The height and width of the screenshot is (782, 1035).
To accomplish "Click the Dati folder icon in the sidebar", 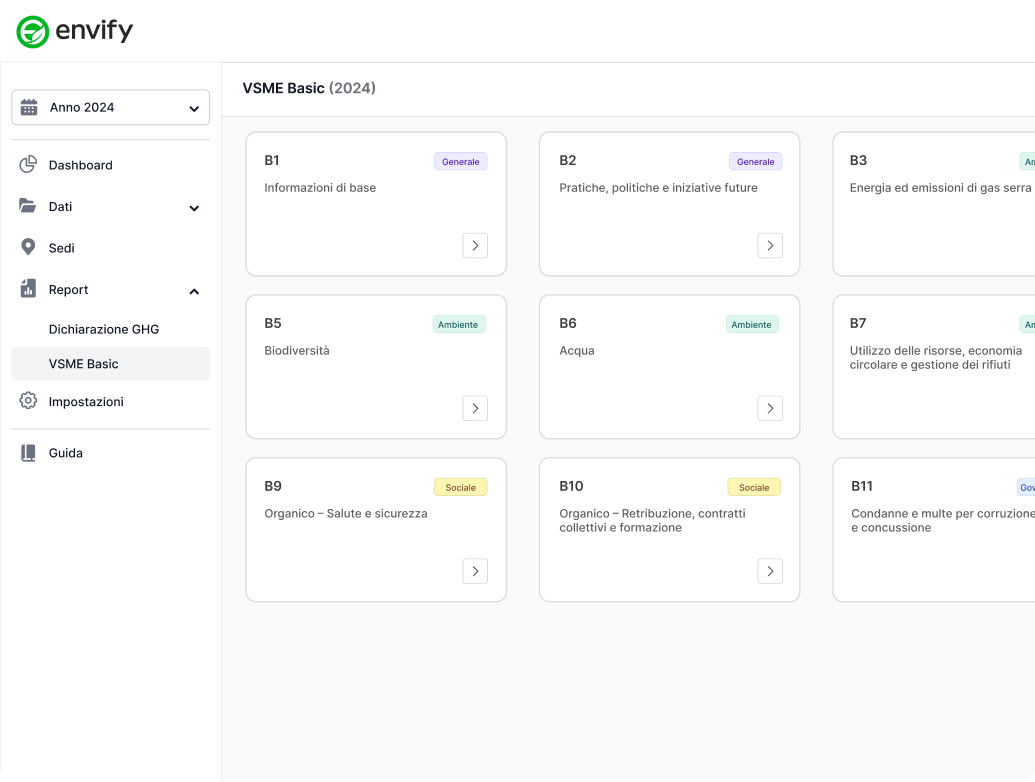I will click(x=30, y=206).
